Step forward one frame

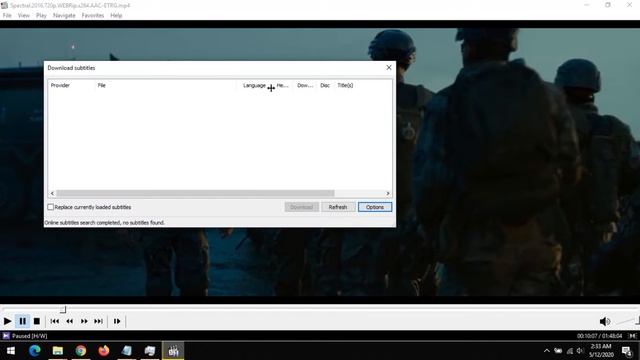117,321
